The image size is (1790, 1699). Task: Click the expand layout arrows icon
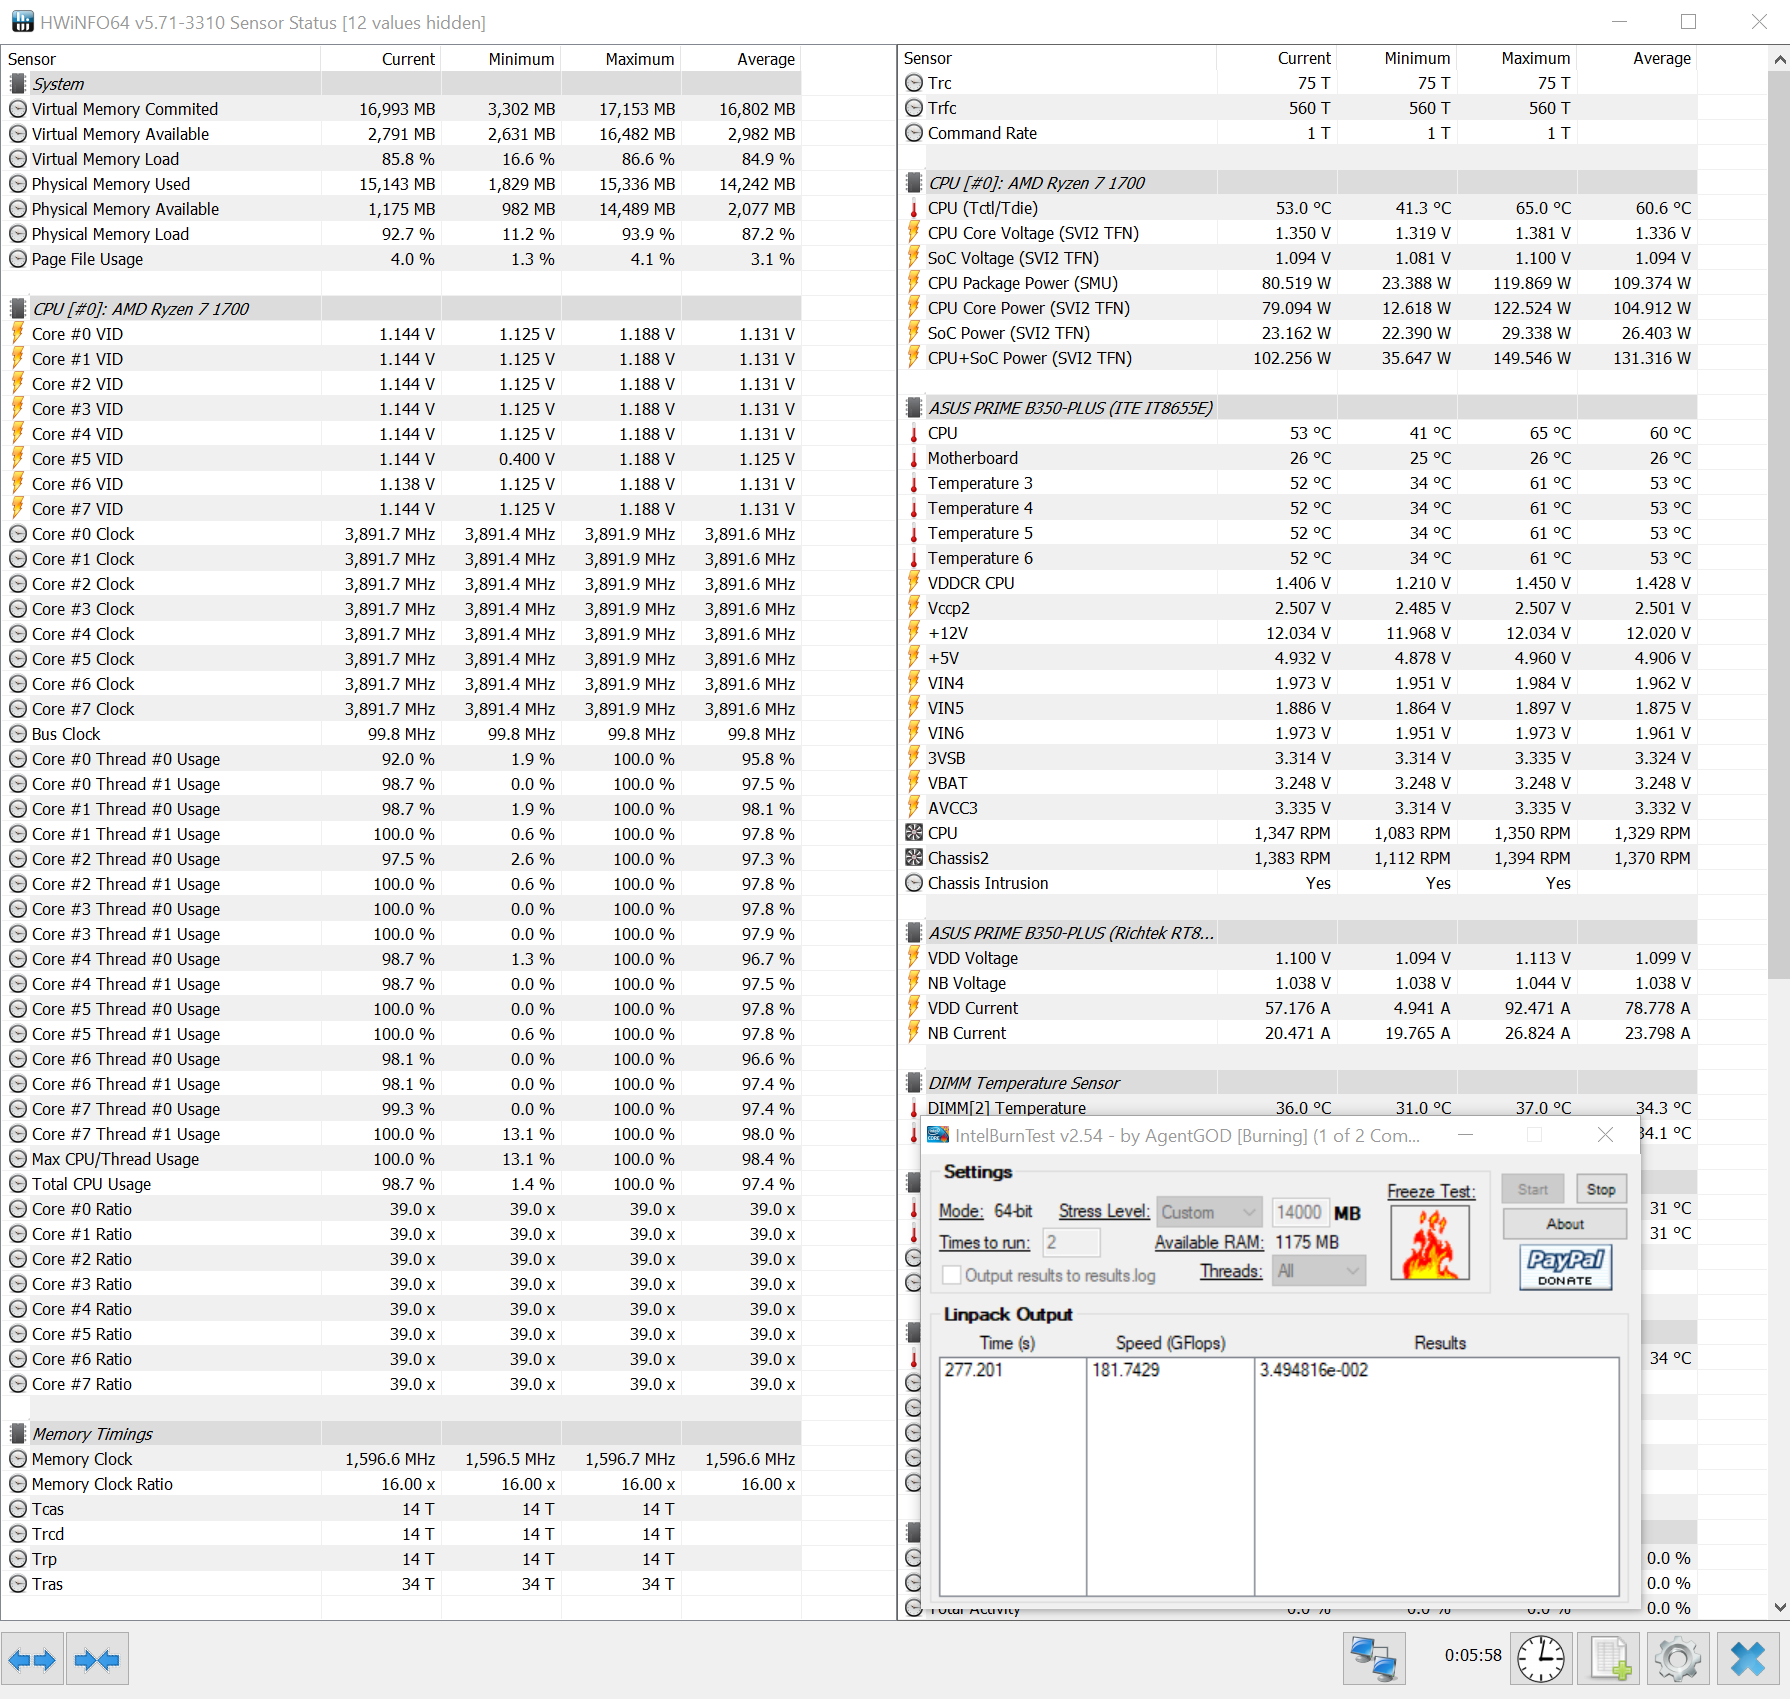pyautogui.click(x=32, y=1661)
